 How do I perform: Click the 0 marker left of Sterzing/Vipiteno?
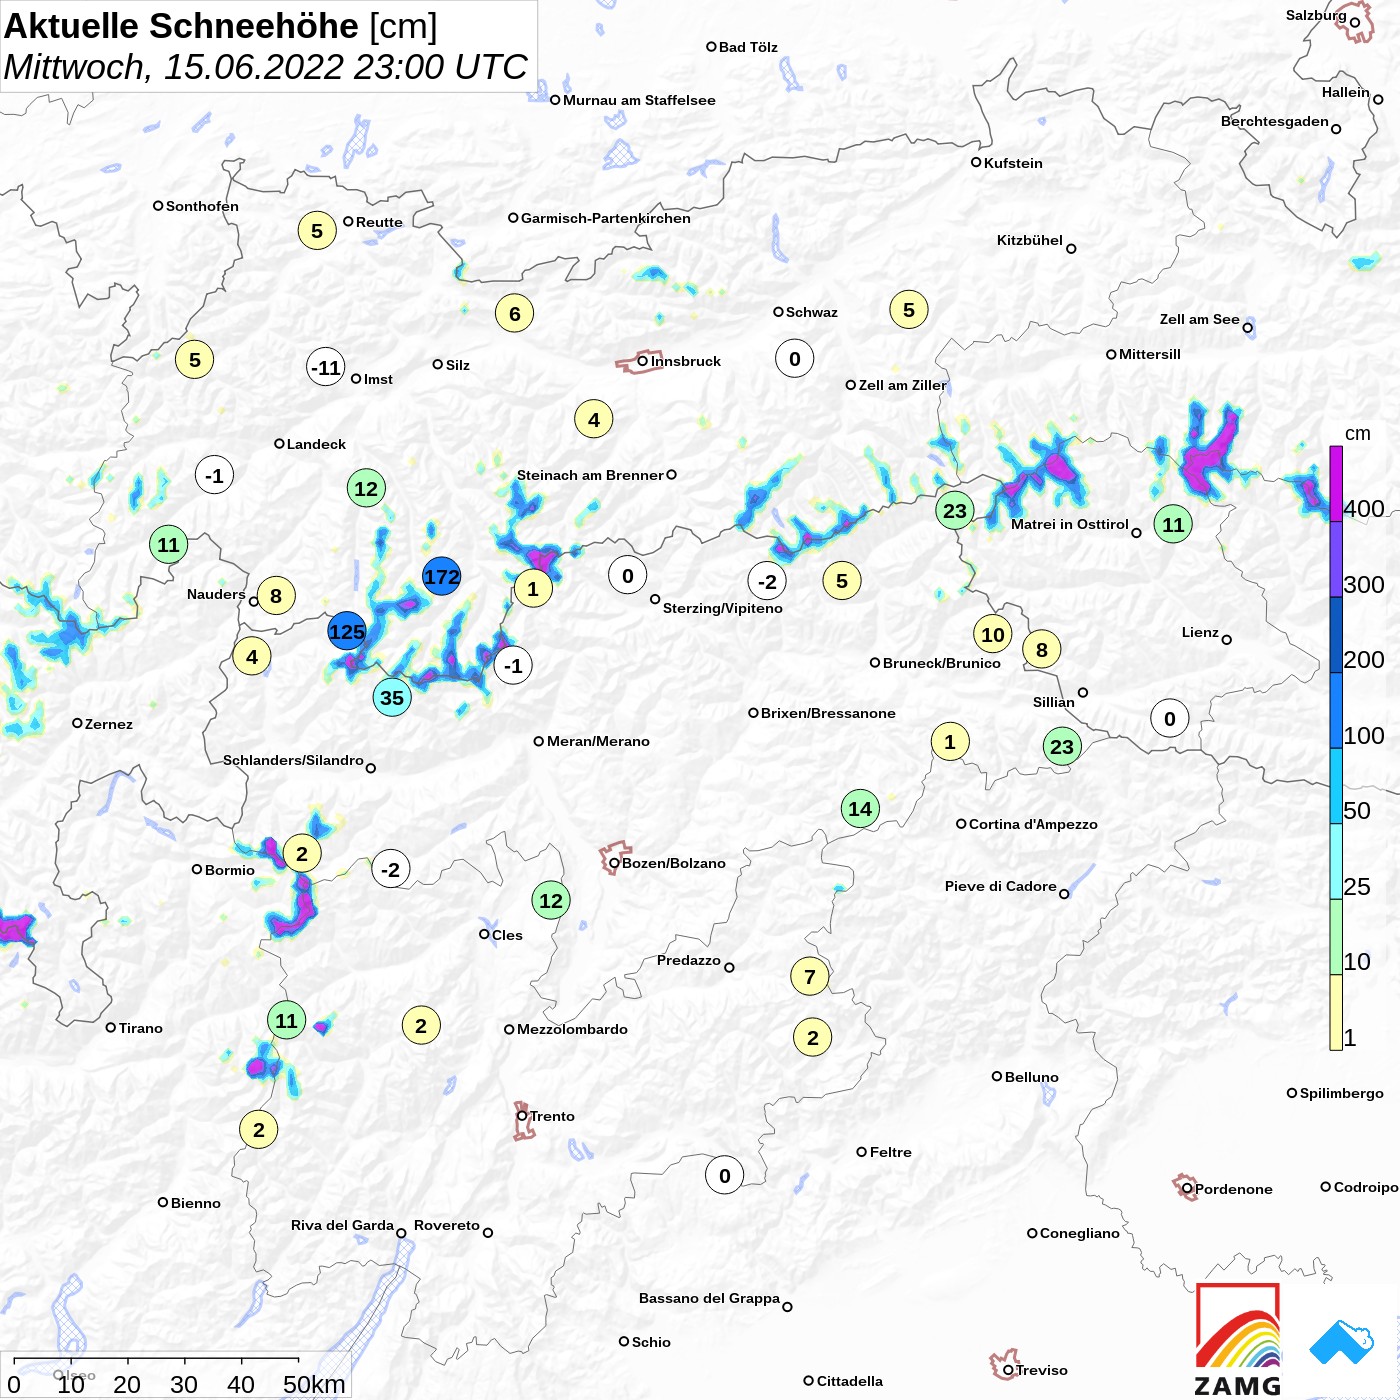(x=628, y=576)
